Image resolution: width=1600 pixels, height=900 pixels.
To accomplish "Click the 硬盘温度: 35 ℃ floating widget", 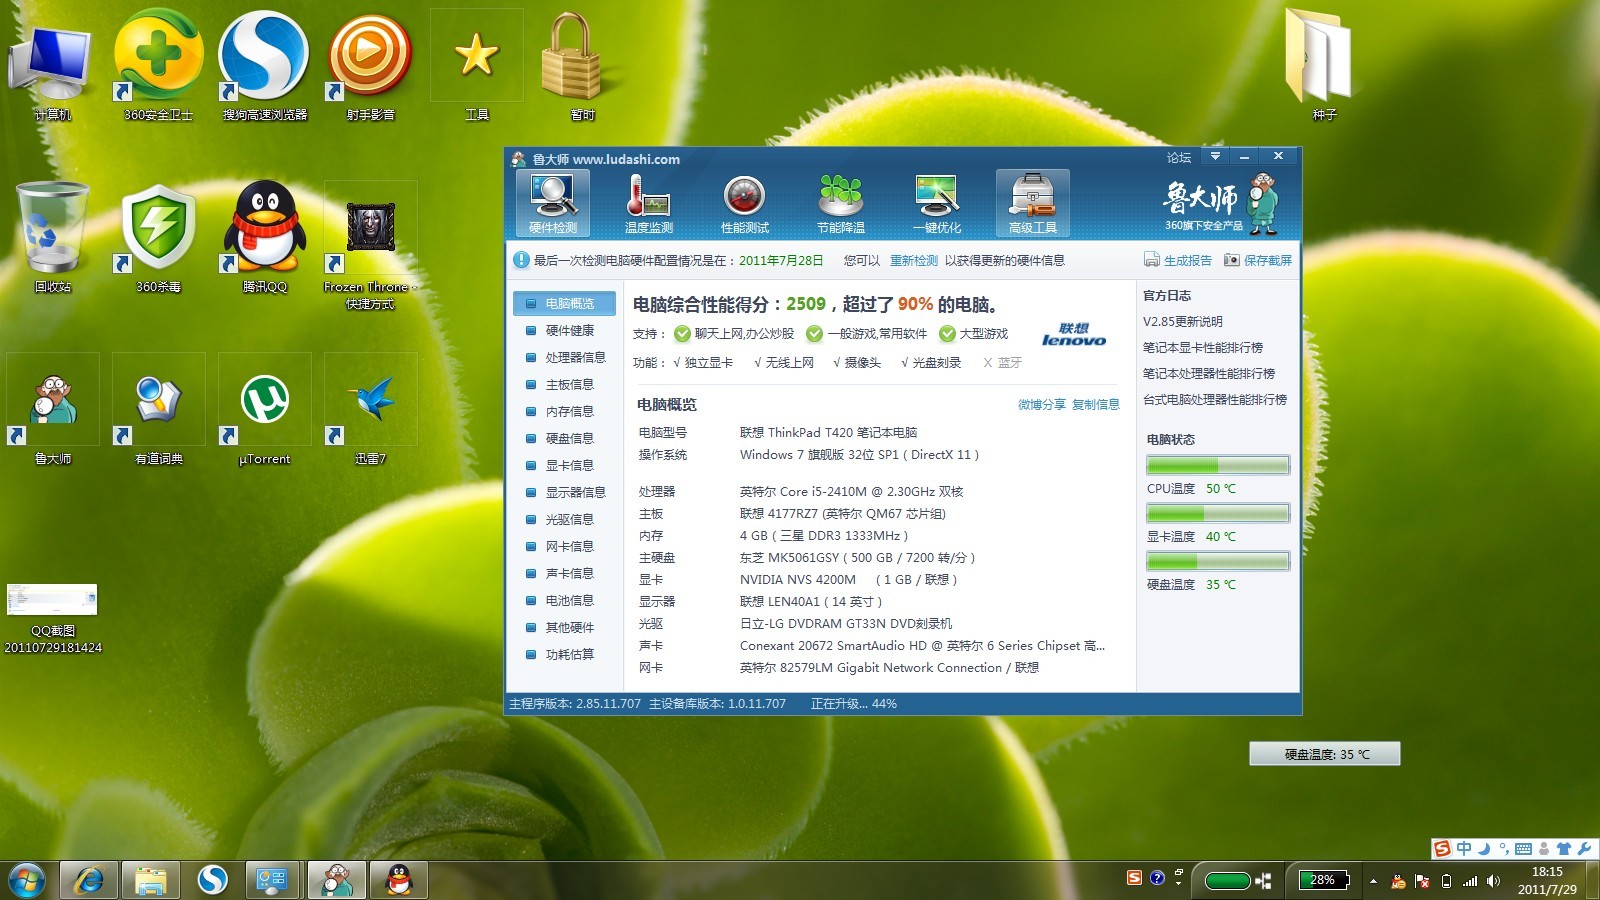I will click(x=1325, y=754).
